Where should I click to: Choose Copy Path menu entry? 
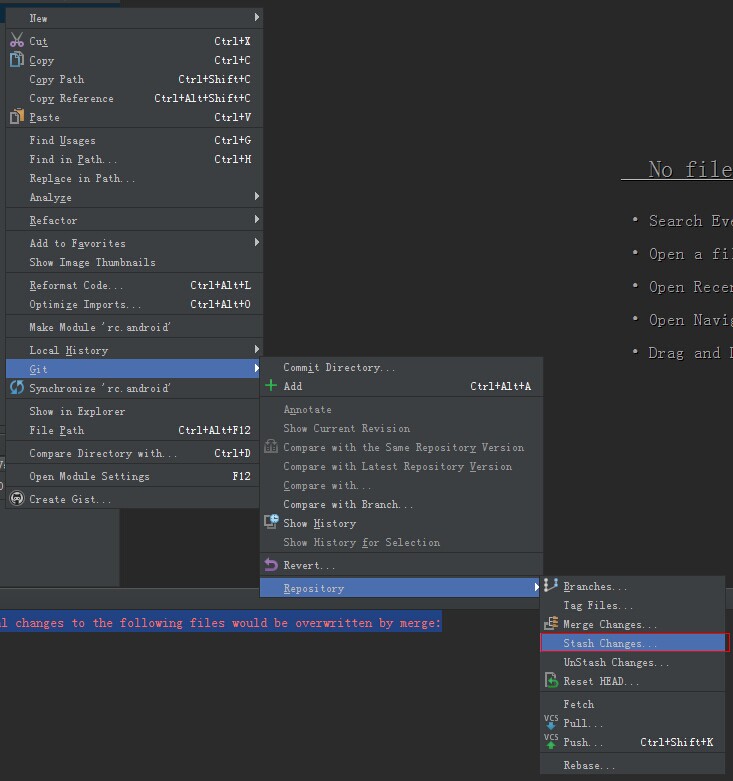click(134, 79)
